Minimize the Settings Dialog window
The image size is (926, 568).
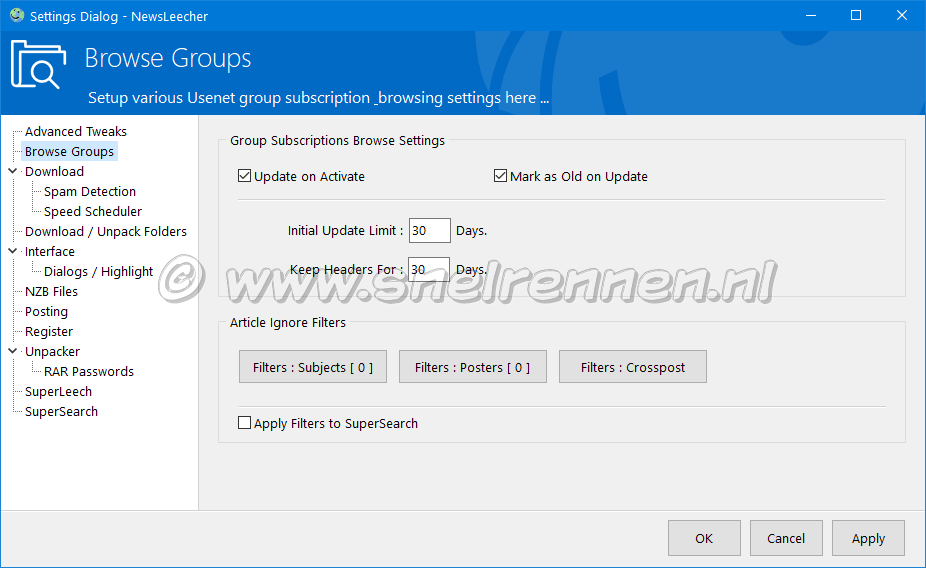point(811,15)
